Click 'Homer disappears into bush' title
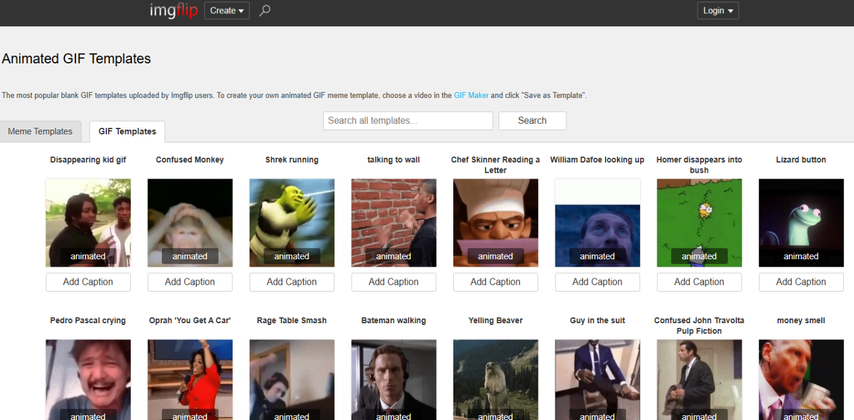The image size is (854, 420). coord(699,165)
